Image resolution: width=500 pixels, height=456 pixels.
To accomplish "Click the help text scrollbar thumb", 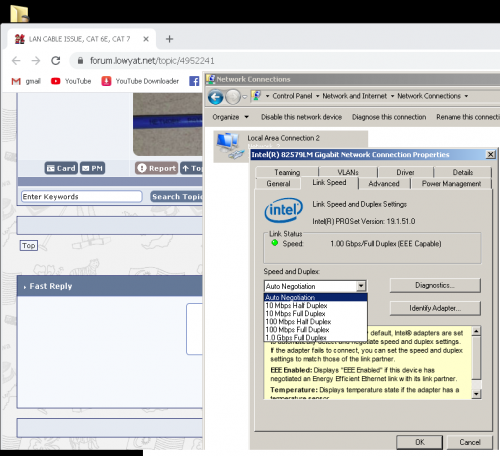I will click(x=476, y=358).
